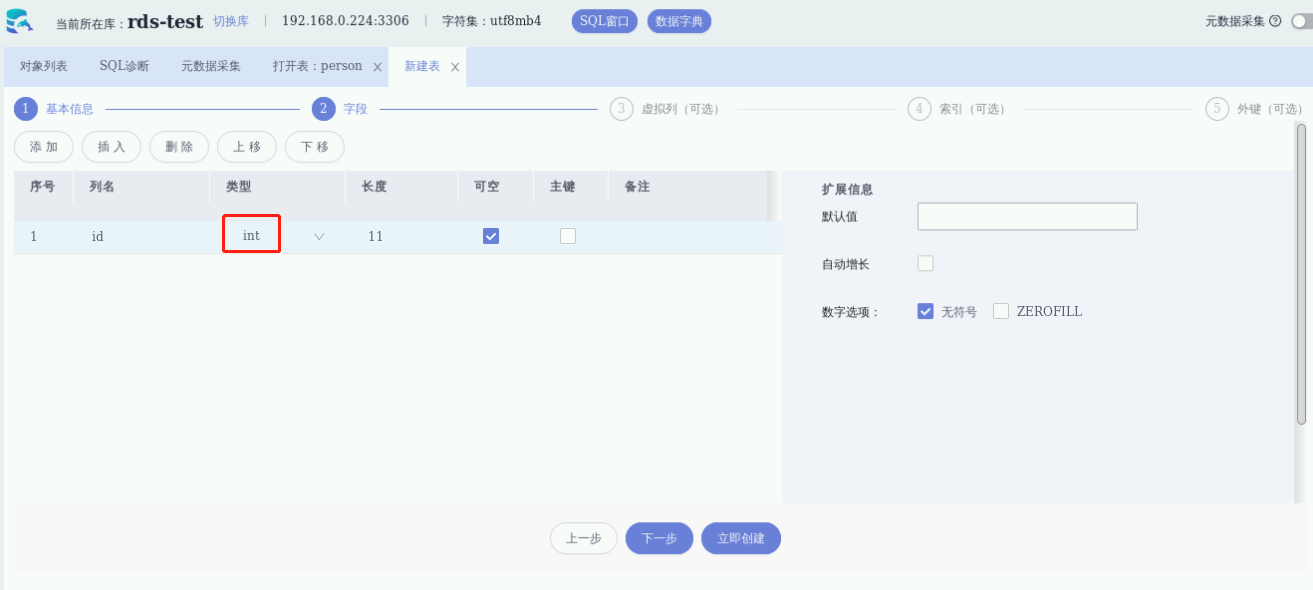Screen dimensions: 1313x590
Task: Check the 主键 checkbox for id
Action: tap(568, 236)
